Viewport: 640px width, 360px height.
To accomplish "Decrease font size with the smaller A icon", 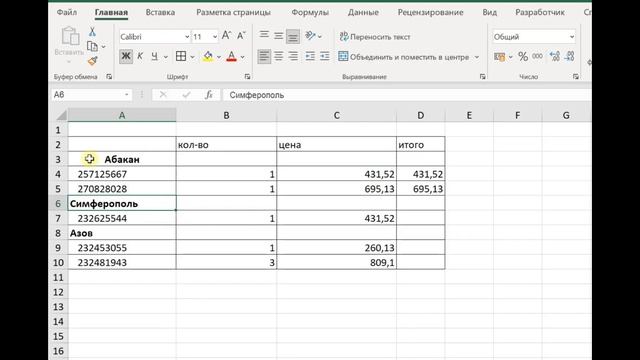I will tap(241, 36).
